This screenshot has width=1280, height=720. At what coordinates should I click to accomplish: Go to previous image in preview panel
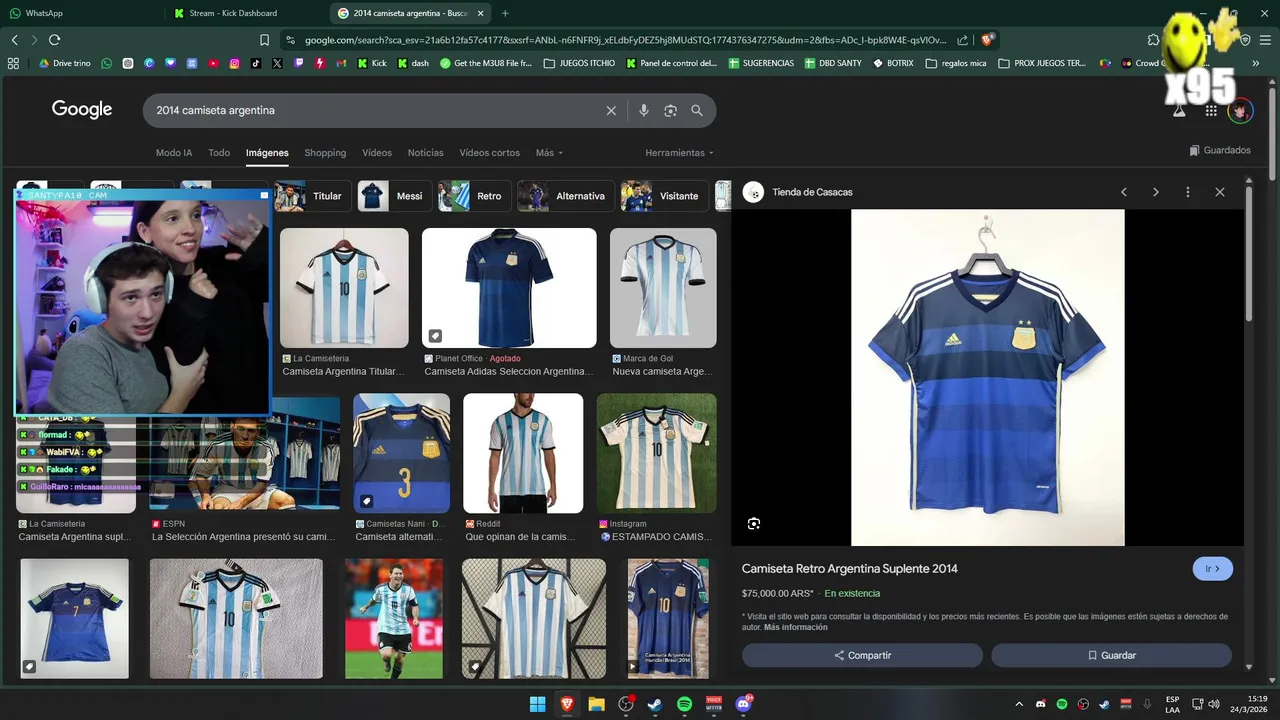[1124, 192]
